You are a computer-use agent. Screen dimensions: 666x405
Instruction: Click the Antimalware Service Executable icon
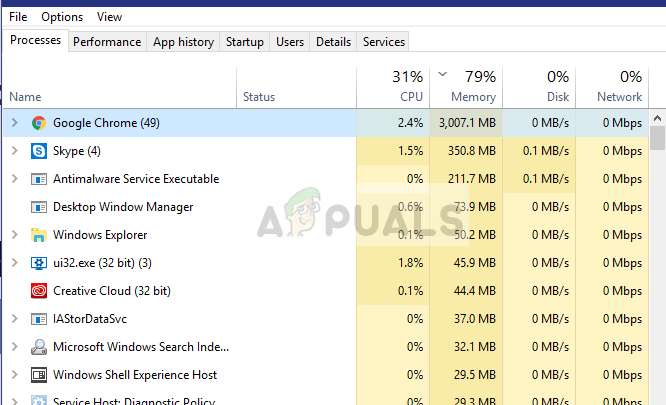tap(39, 179)
